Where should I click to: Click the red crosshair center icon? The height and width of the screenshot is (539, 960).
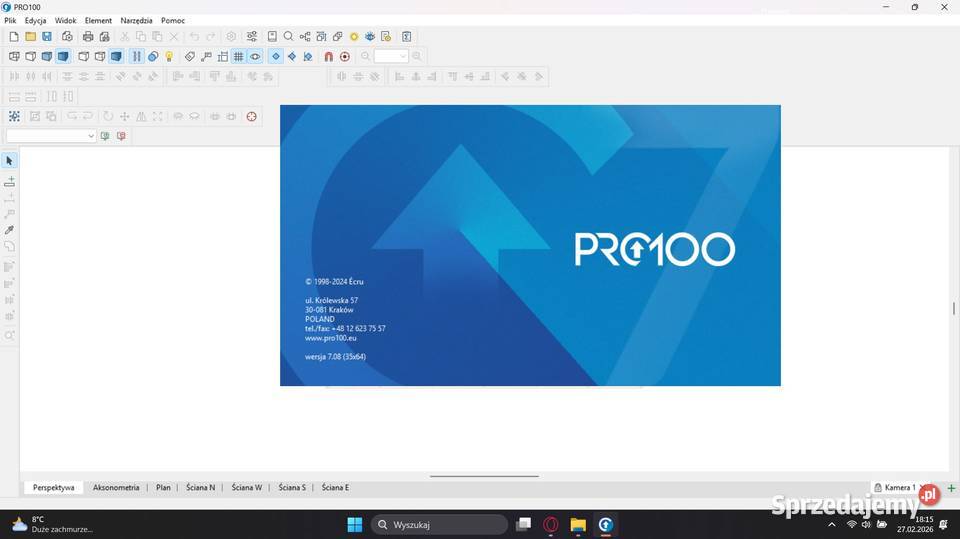(x=252, y=116)
